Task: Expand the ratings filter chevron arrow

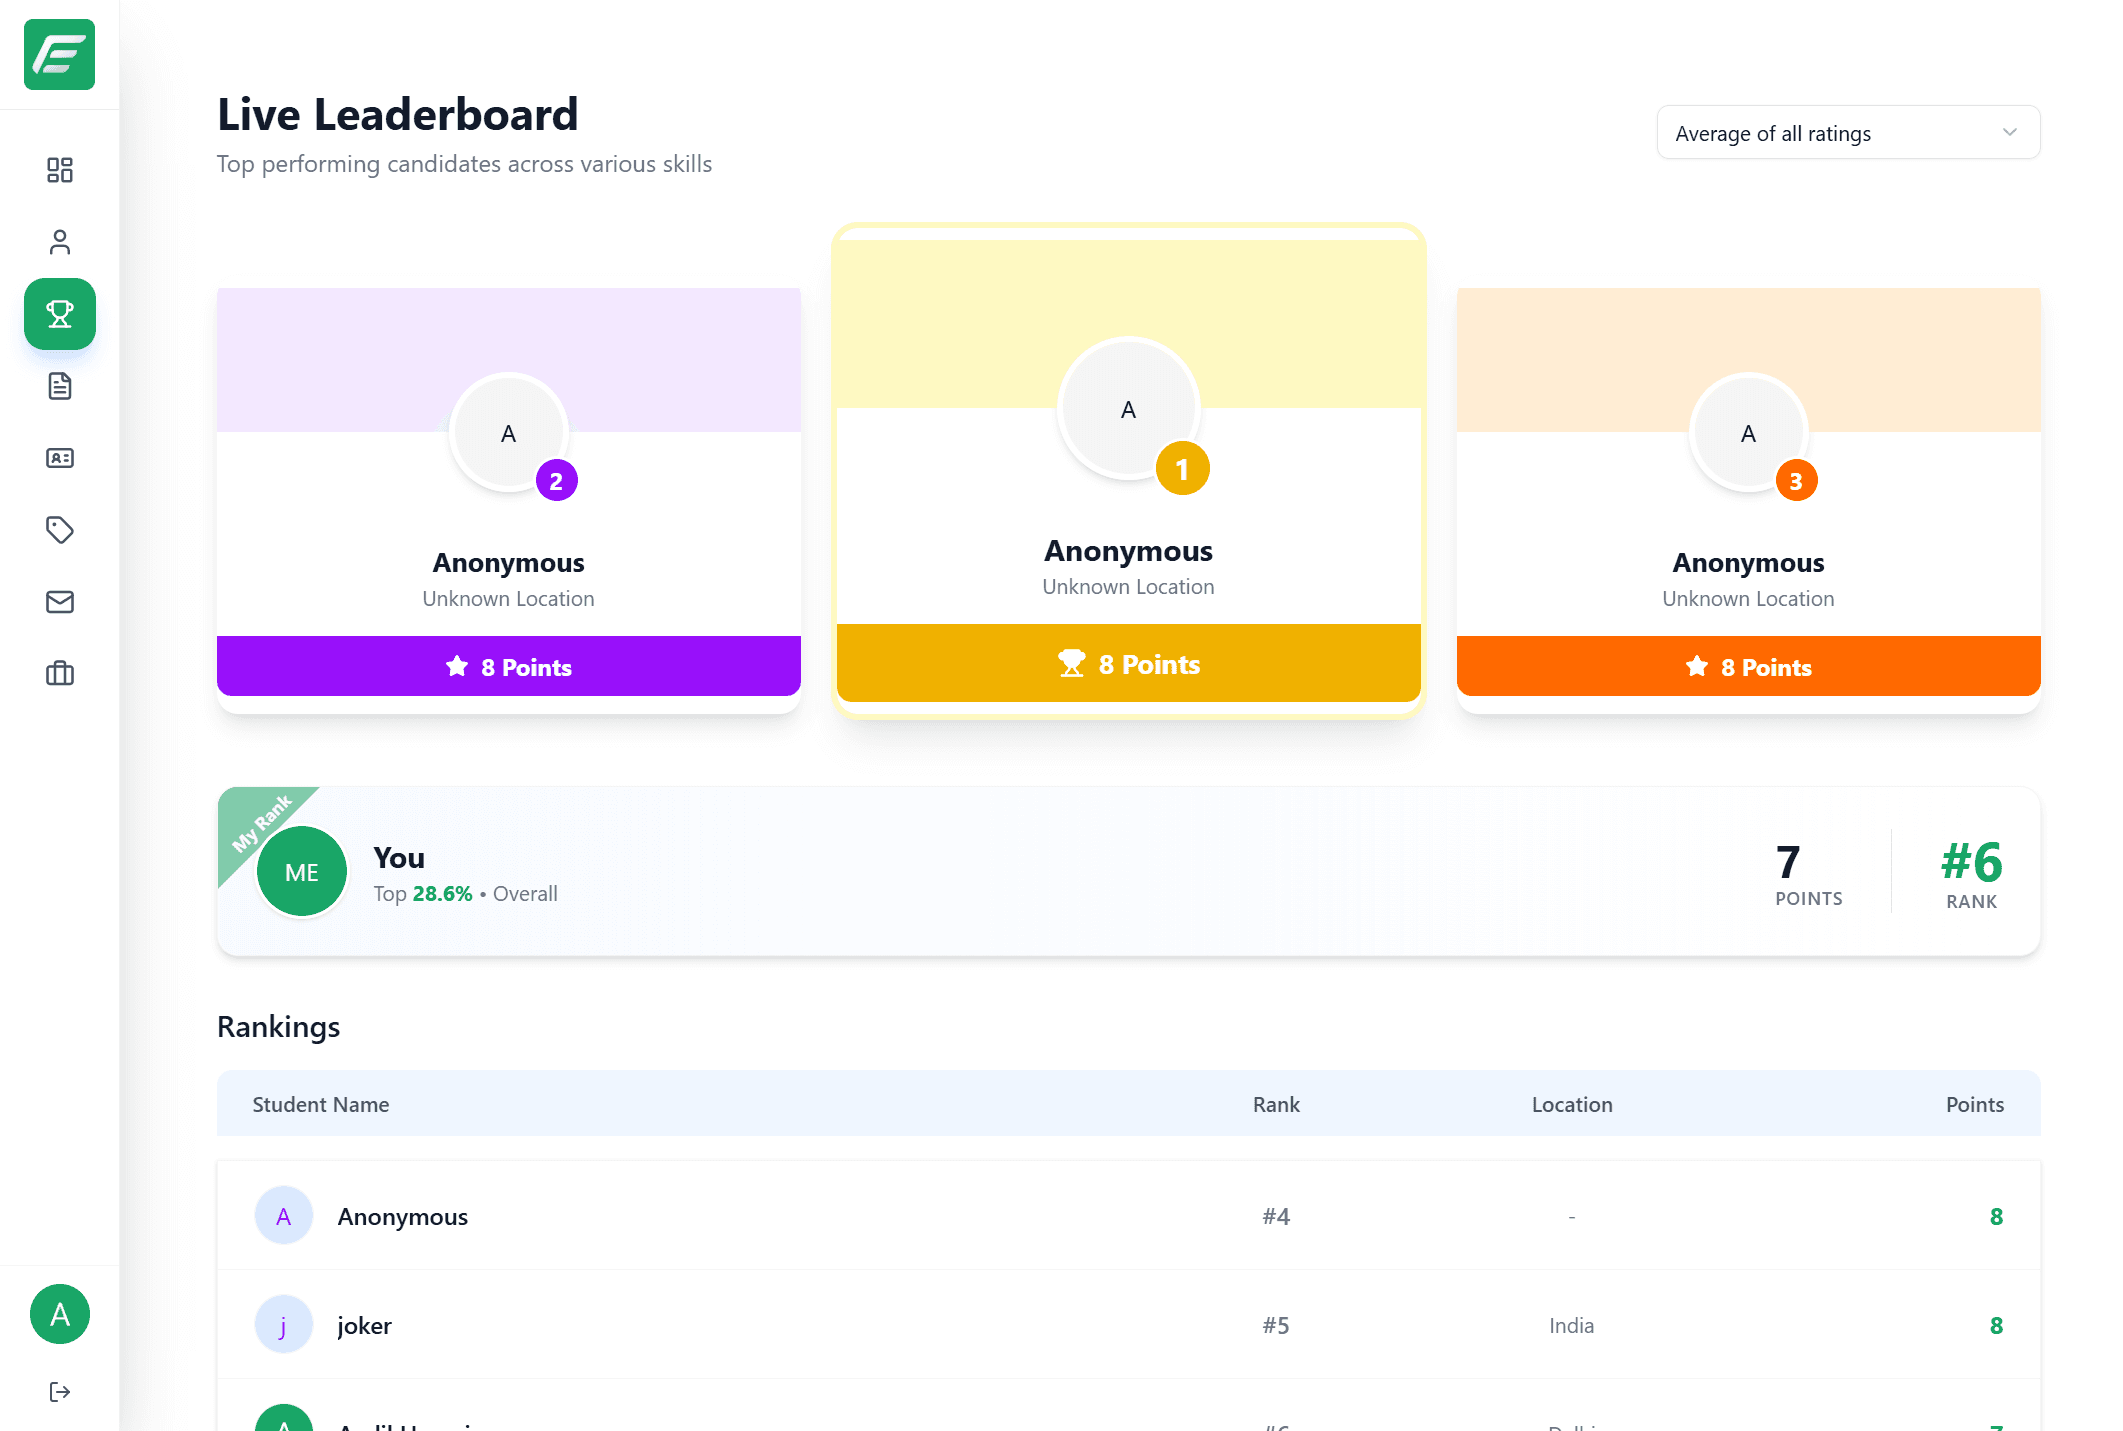Action: [x=2009, y=133]
